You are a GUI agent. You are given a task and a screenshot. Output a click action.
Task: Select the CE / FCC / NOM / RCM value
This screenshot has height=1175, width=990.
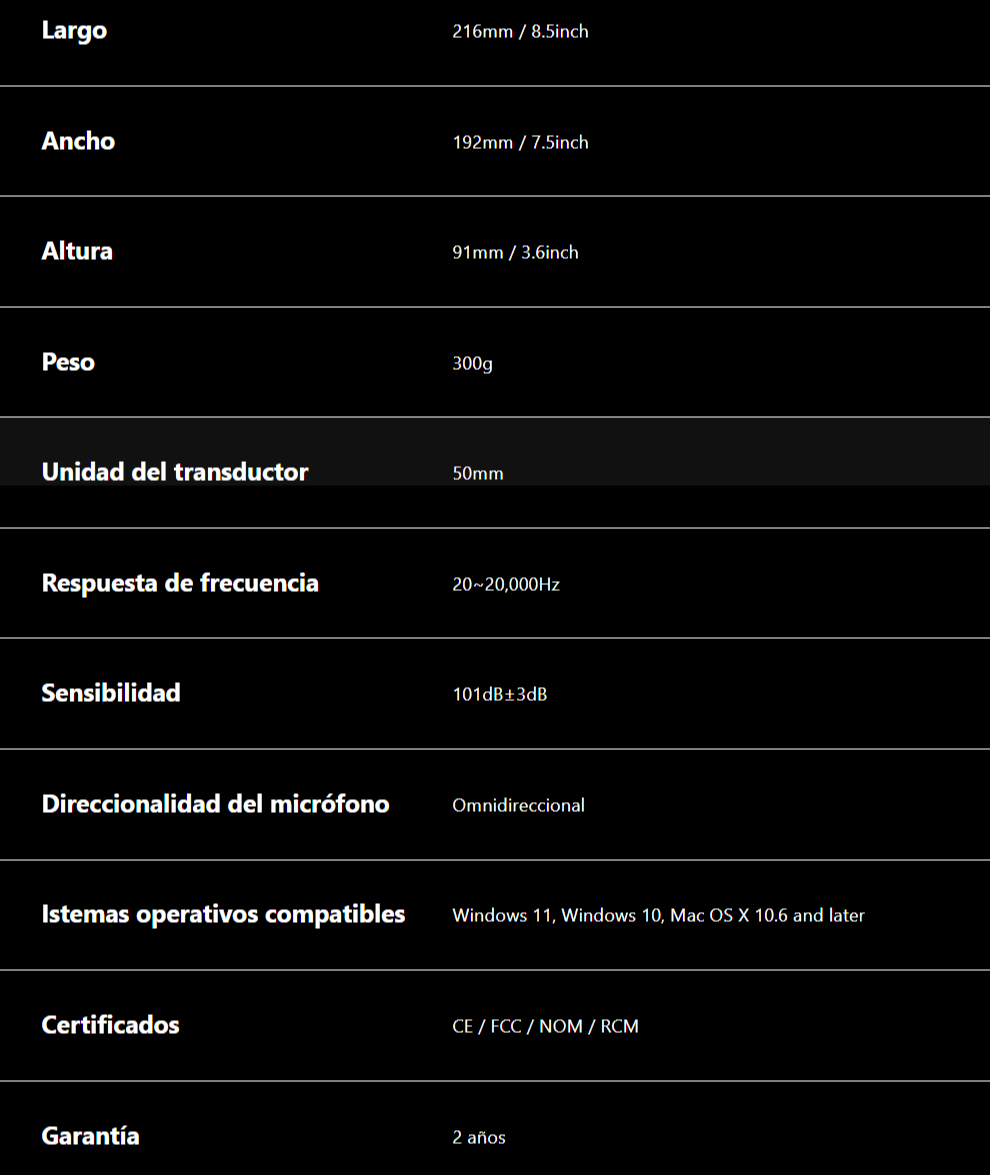click(x=545, y=1026)
